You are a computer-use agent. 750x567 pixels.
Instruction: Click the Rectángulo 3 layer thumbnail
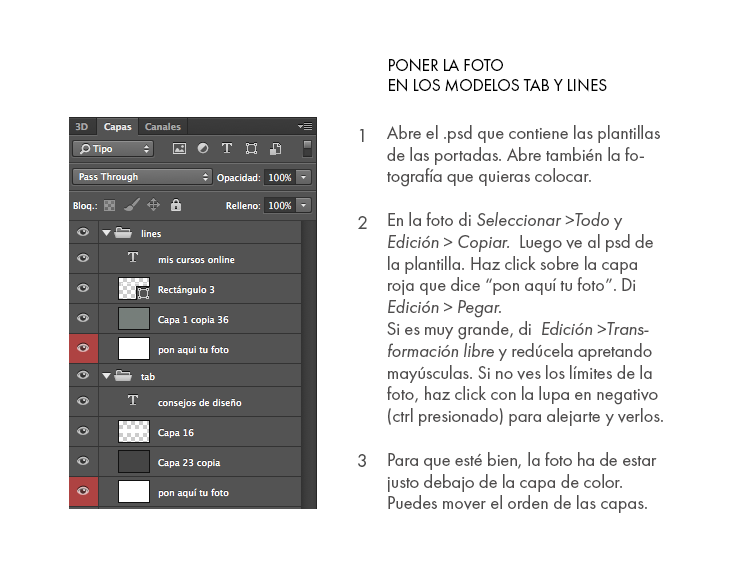pos(134,289)
